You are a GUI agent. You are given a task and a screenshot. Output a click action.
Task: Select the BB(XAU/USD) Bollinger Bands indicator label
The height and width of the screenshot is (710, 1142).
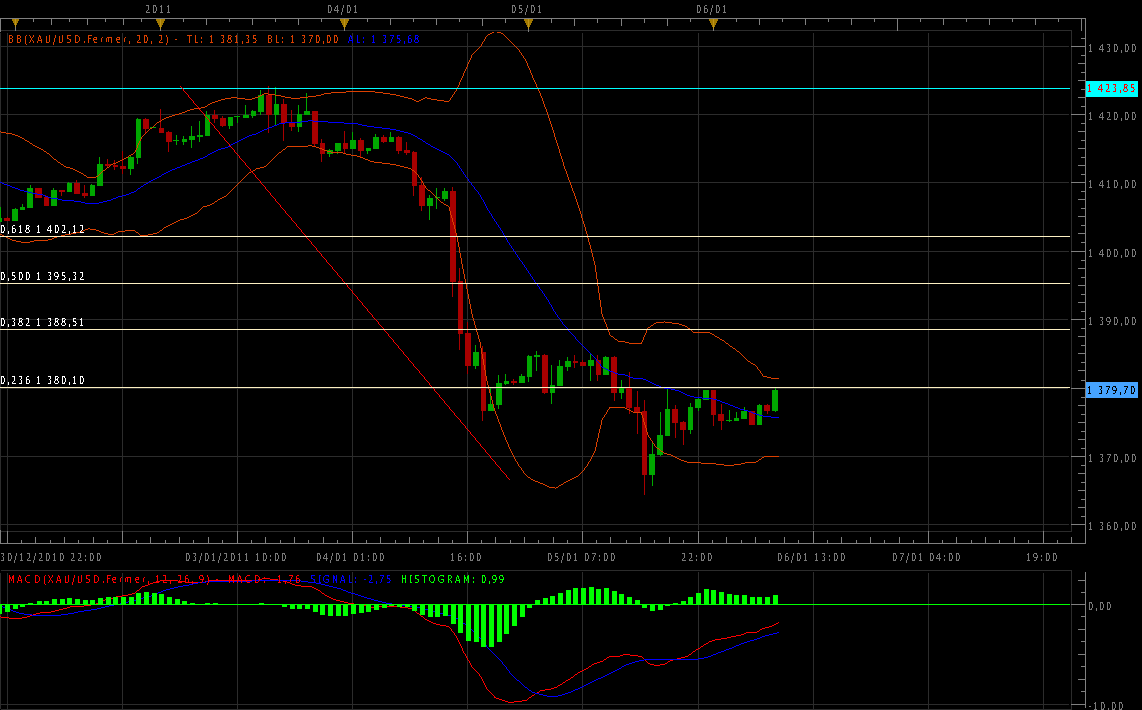[x=90, y=39]
